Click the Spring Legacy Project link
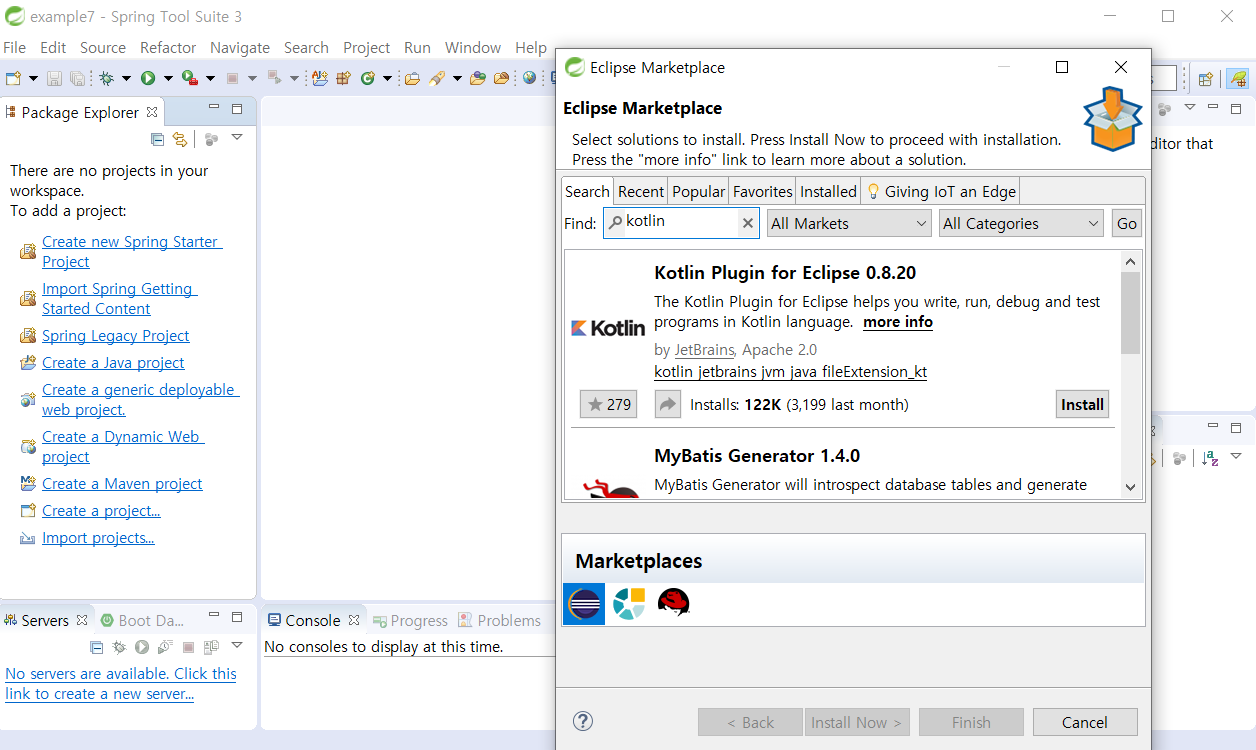 (x=116, y=335)
